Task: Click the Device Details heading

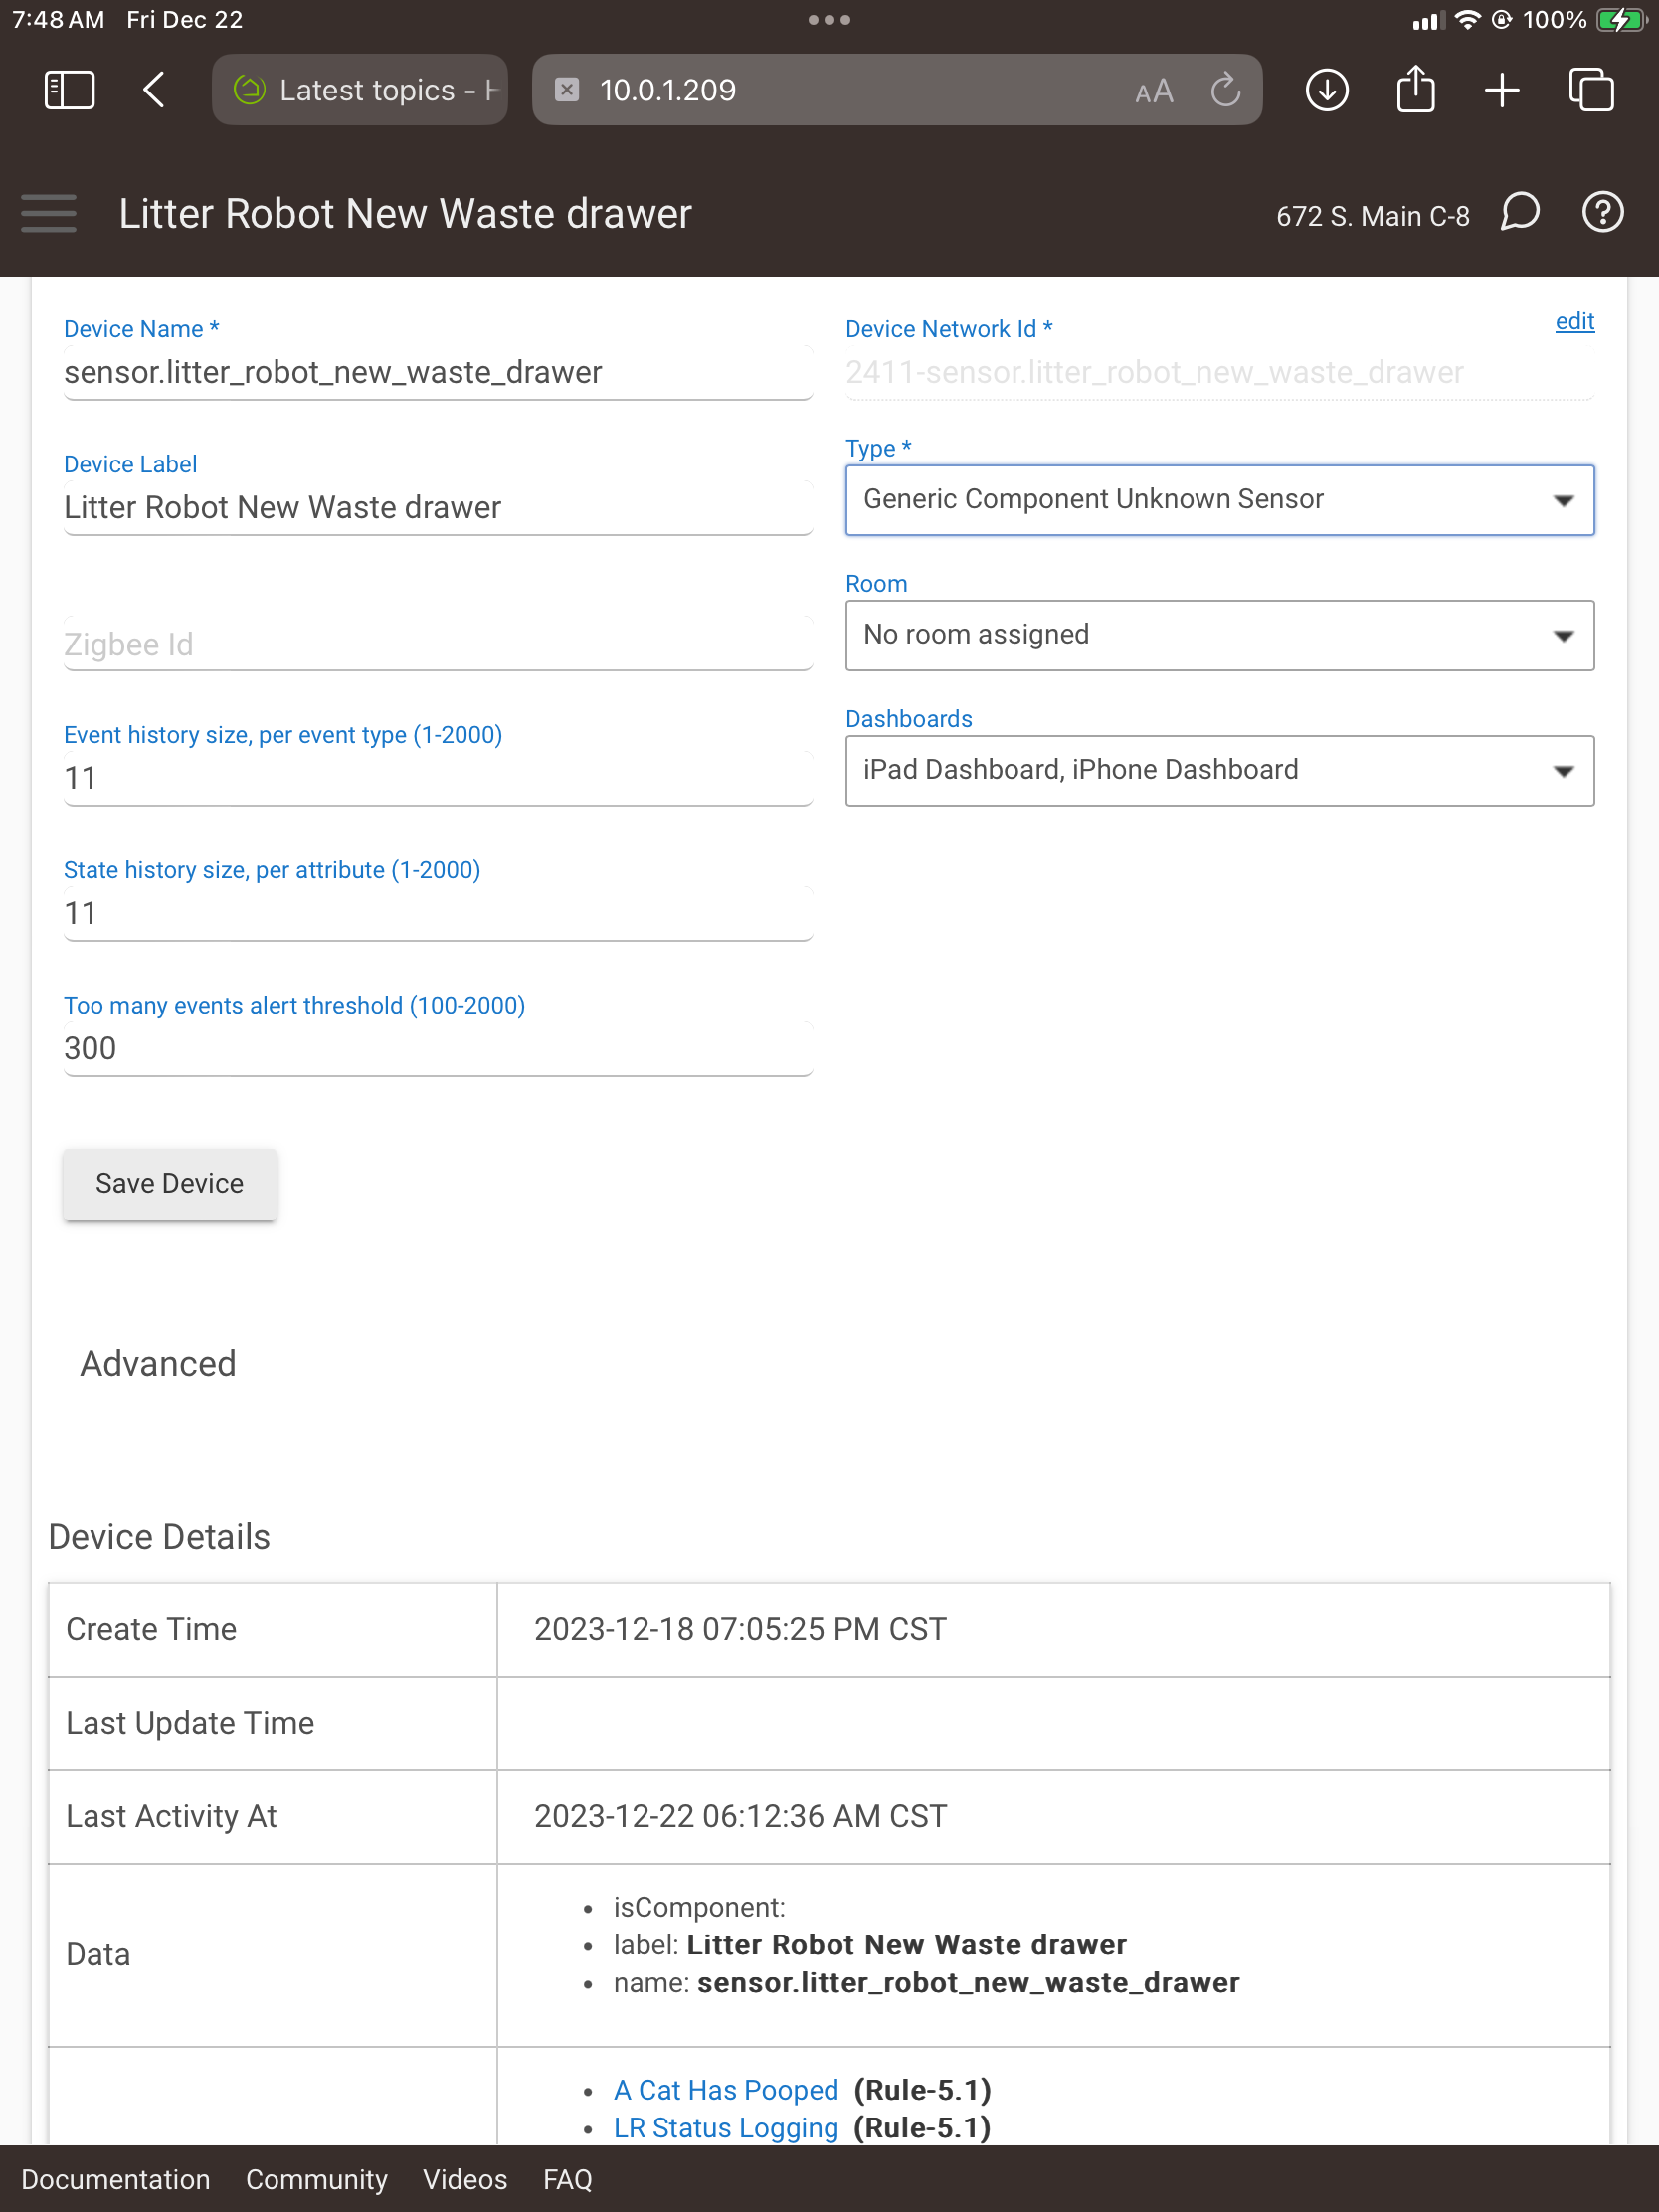Action: coord(159,1536)
